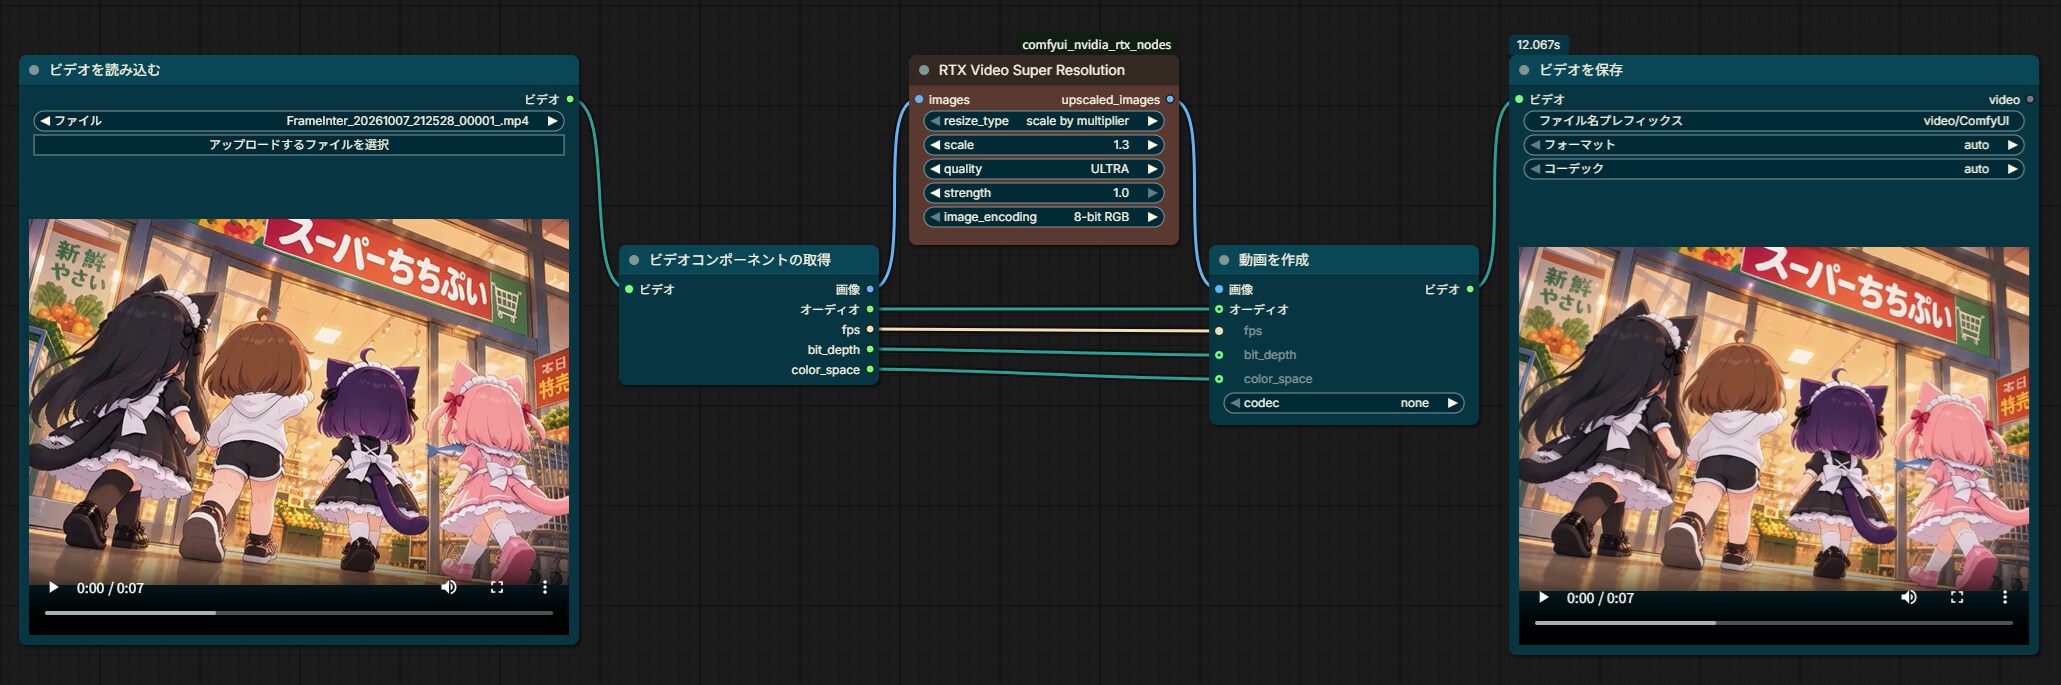Collapse the ビデオコンポーネントの取得 node with its dot
Screen dimensions: 2061x685
tap(634, 260)
